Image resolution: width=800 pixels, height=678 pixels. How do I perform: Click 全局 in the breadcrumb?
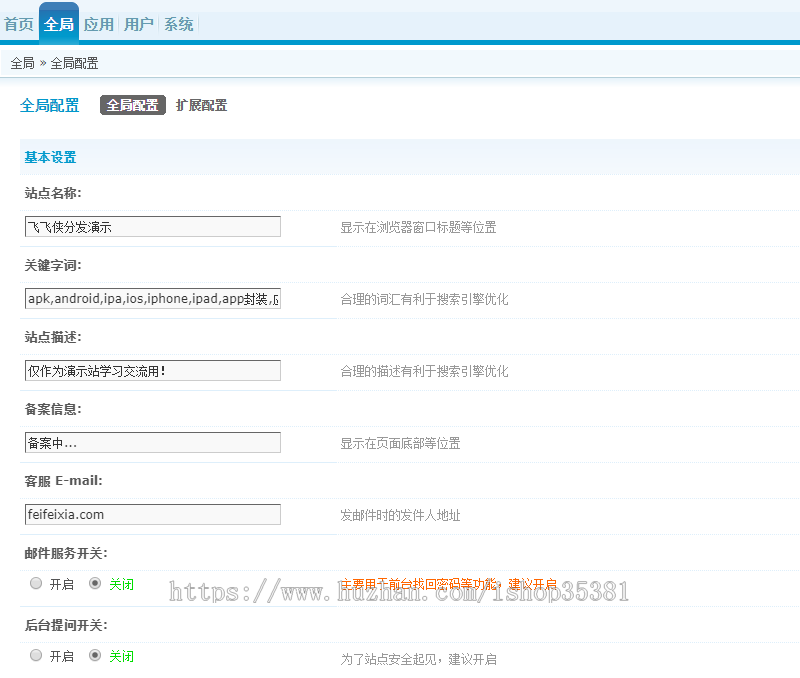click(22, 63)
